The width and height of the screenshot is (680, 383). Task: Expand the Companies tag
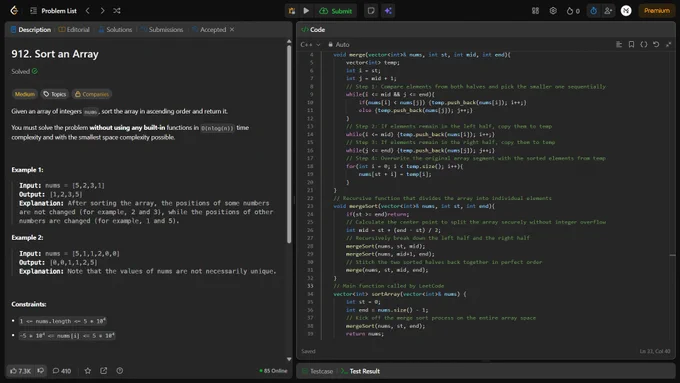92,94
